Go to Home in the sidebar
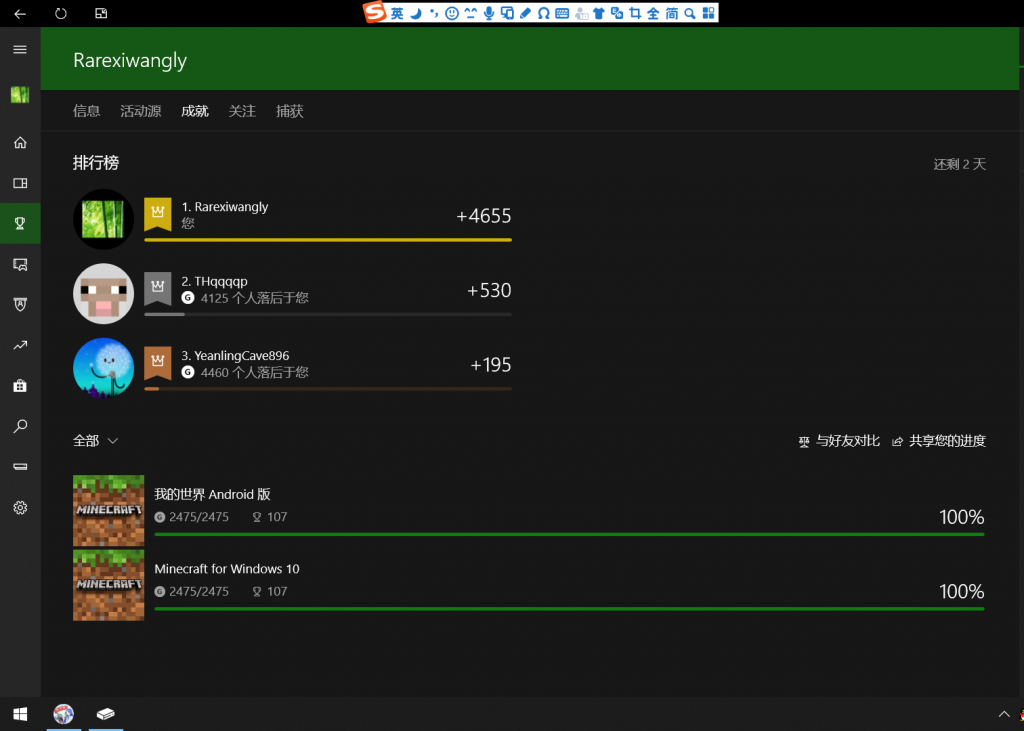Viewport: 1024px width, 731px height. pyautogui.click(x=20, y=142)
